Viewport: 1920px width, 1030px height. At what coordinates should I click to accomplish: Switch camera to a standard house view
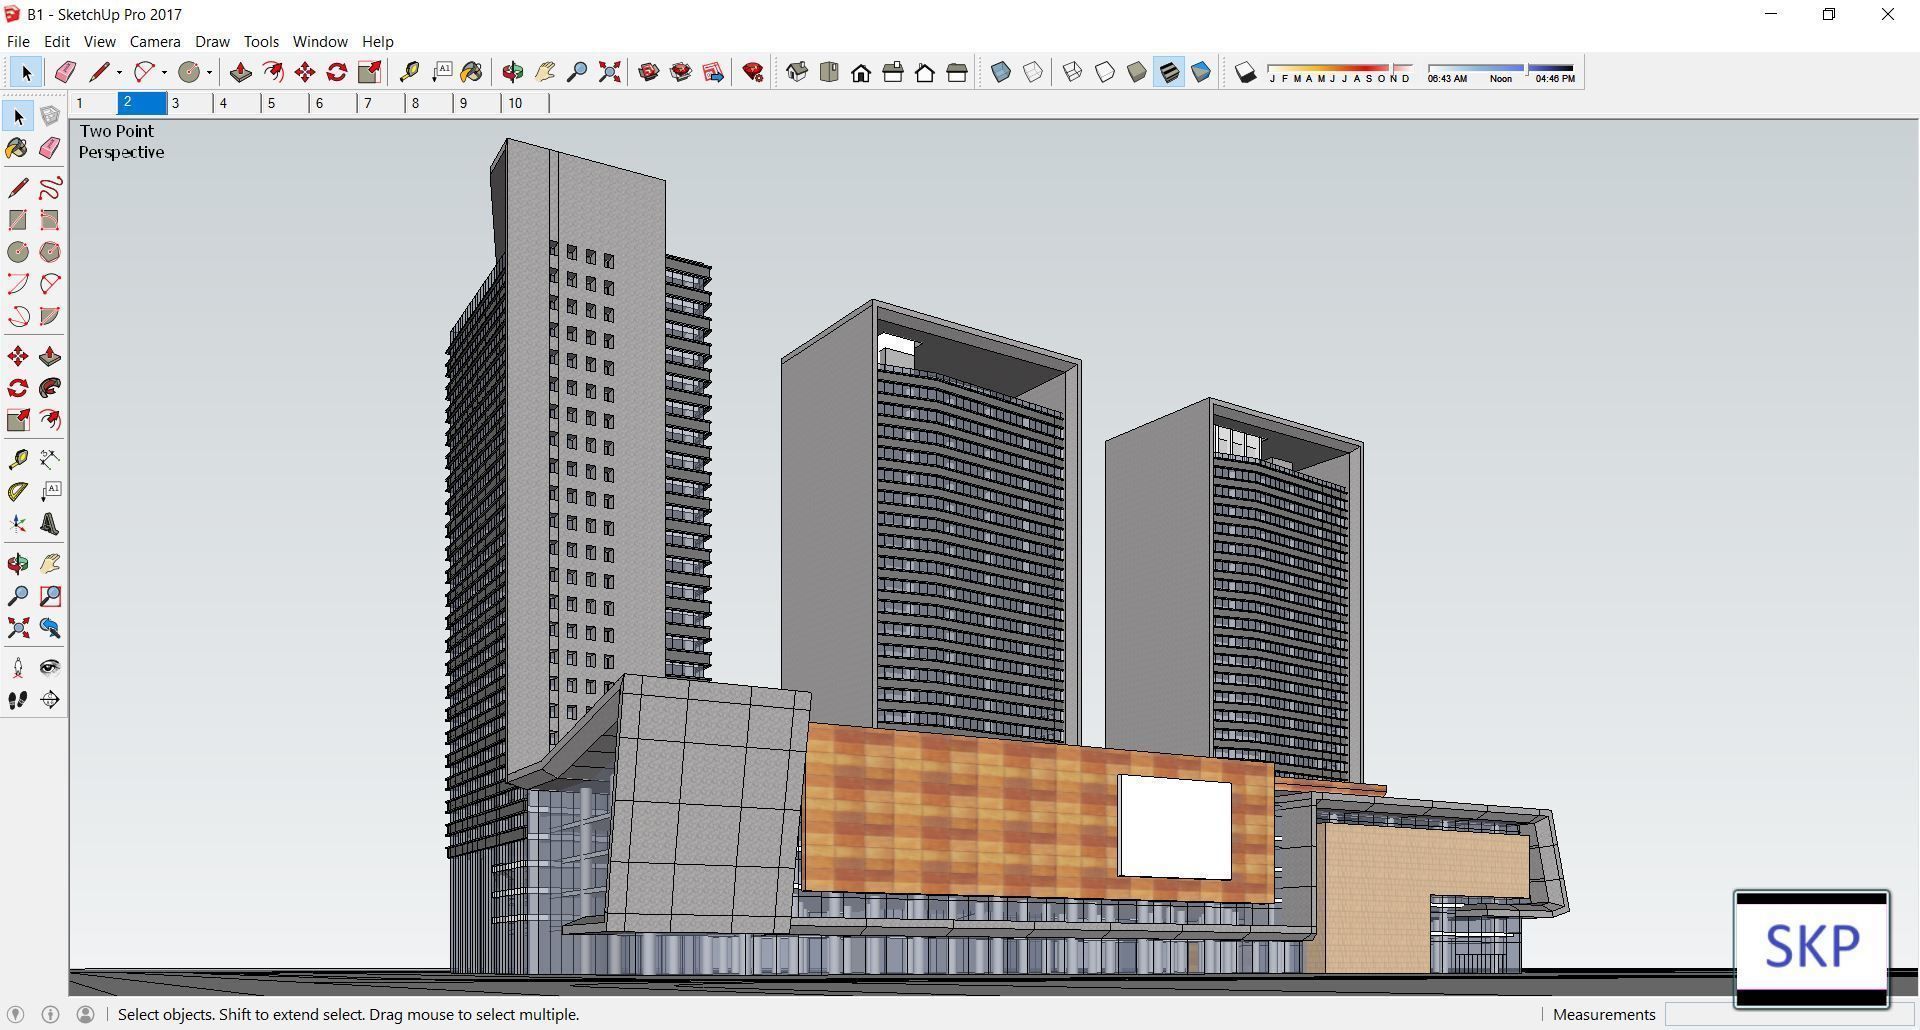(x=861, y=71)
